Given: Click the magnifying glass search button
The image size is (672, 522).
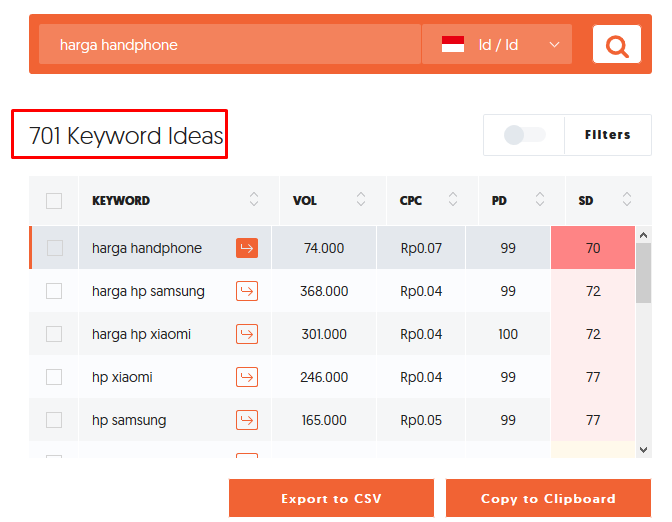Looking at the screenshot, I should (617, 45).
